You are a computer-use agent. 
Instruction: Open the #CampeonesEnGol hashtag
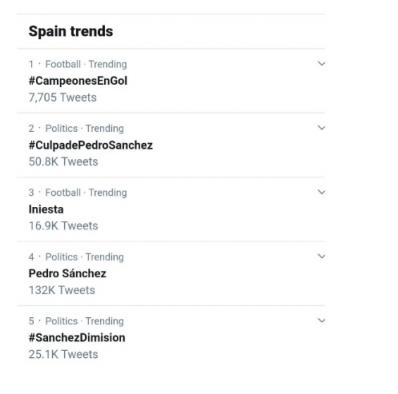point(78,81)
